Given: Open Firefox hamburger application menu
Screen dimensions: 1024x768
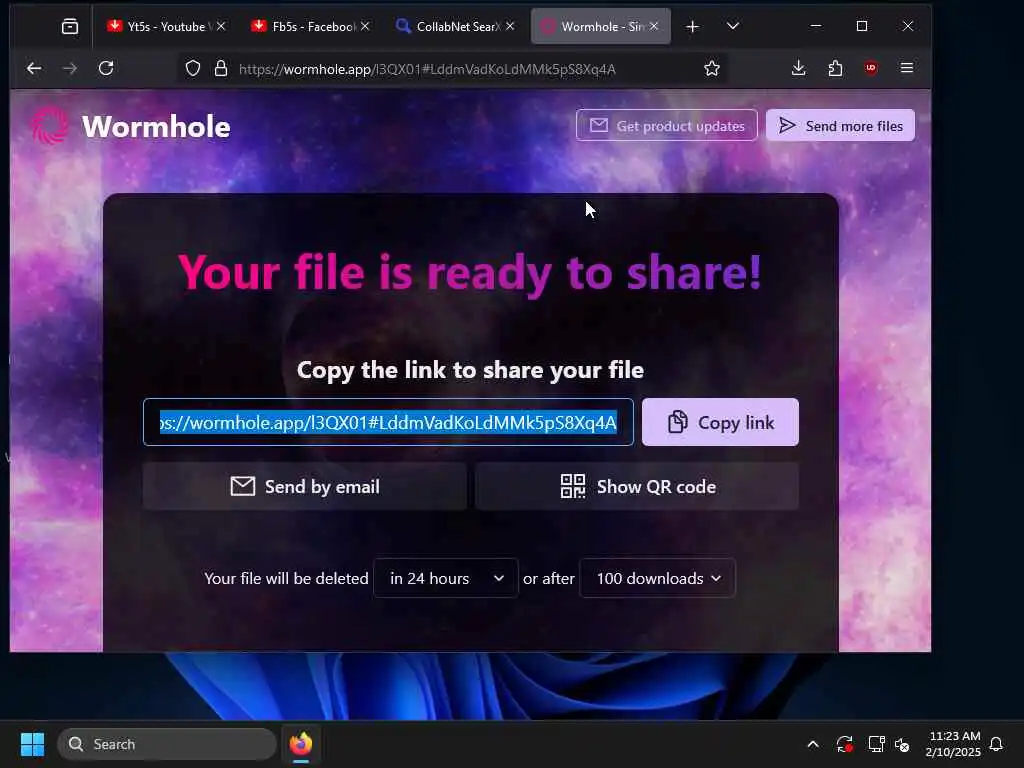Looking at the screenshot, I should (x=906, y=68).
